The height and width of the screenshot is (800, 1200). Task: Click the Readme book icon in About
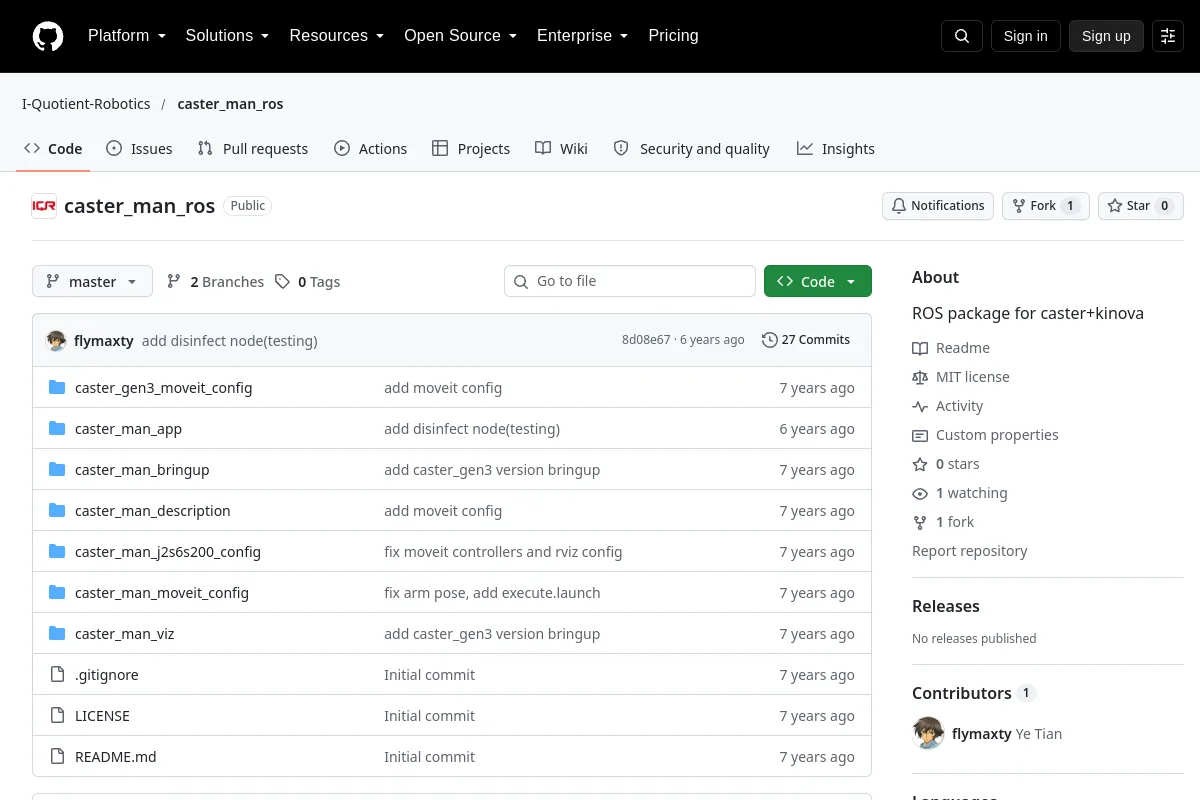click(x=920, y=348)
